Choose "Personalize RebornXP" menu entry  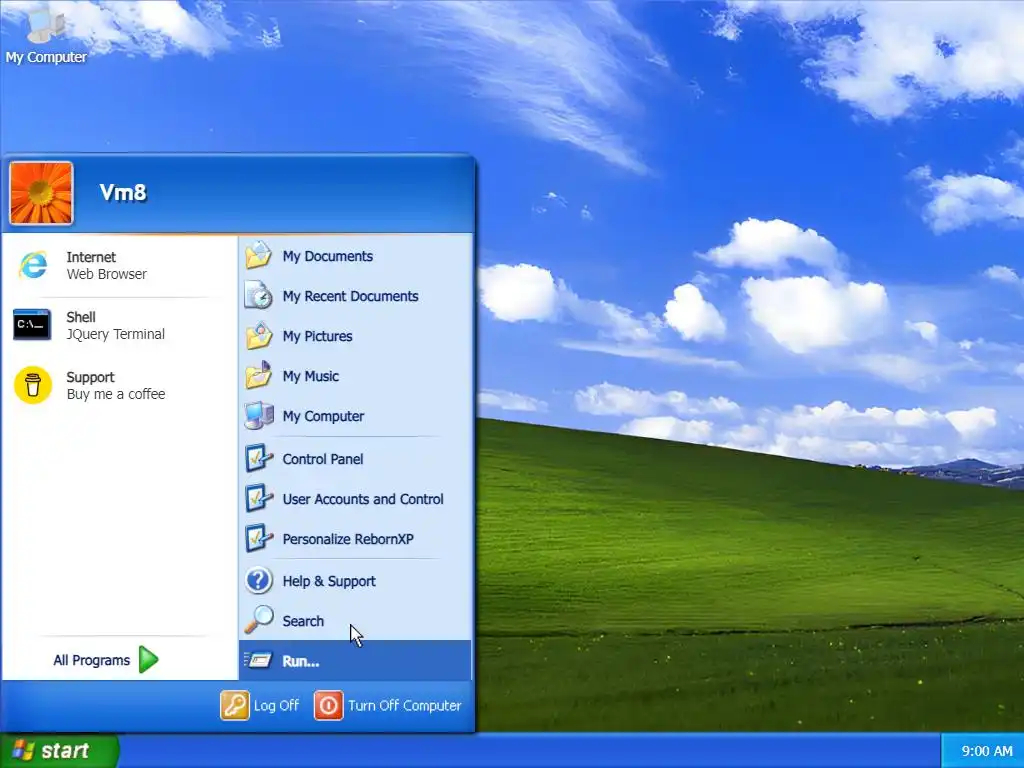click(356, 539)
